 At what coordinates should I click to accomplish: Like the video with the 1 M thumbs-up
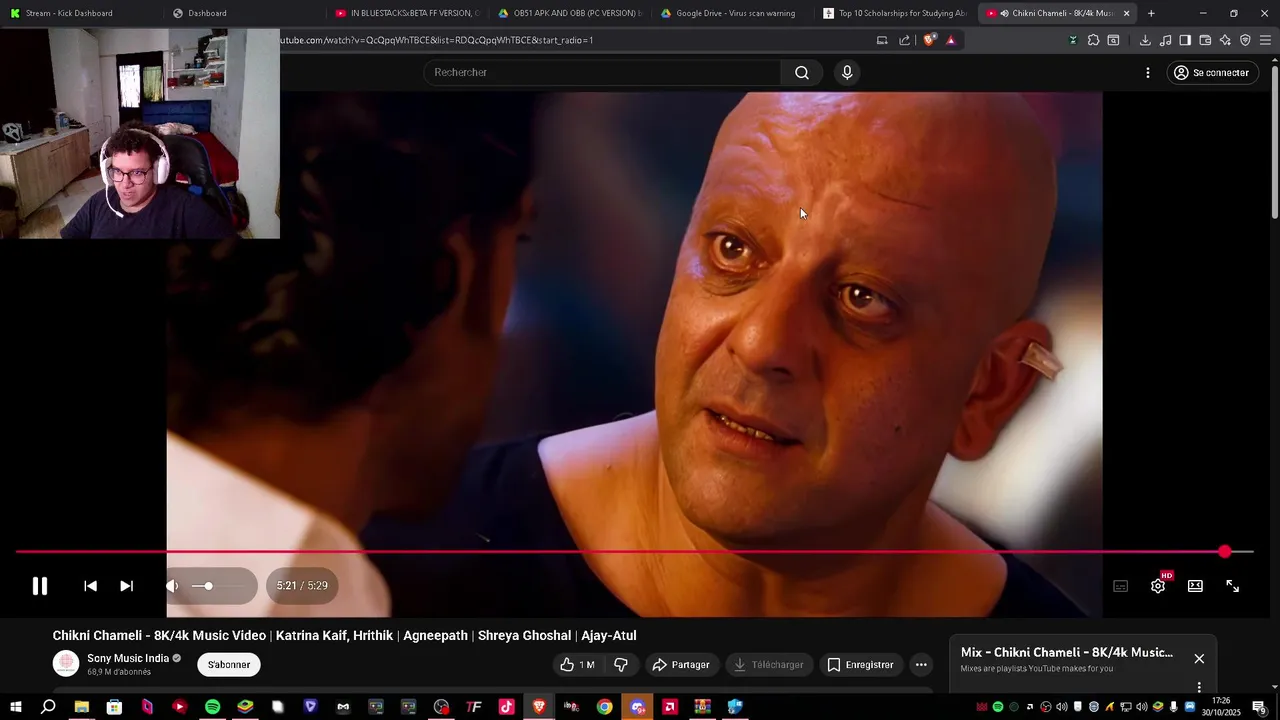pos(577,665)
